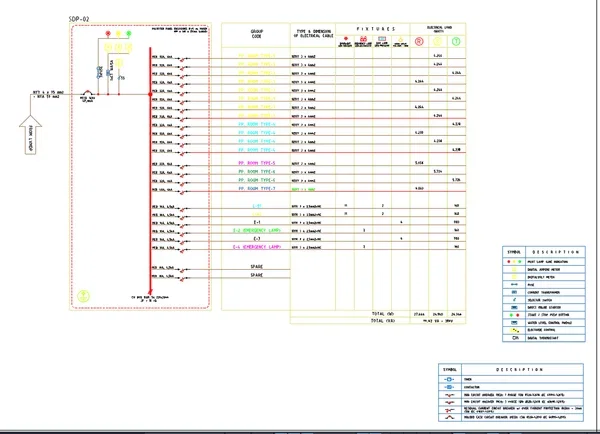Select the E-1 group code label
This screenshot has height=434, width=600.
tap(257, 222)
